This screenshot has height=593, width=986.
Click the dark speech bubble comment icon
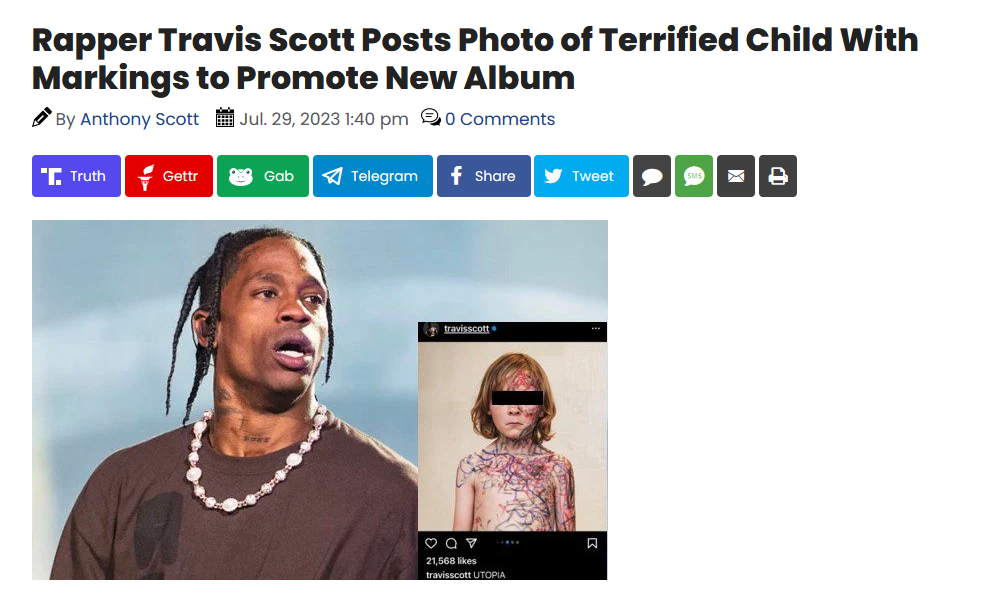(x=651, y=176)
